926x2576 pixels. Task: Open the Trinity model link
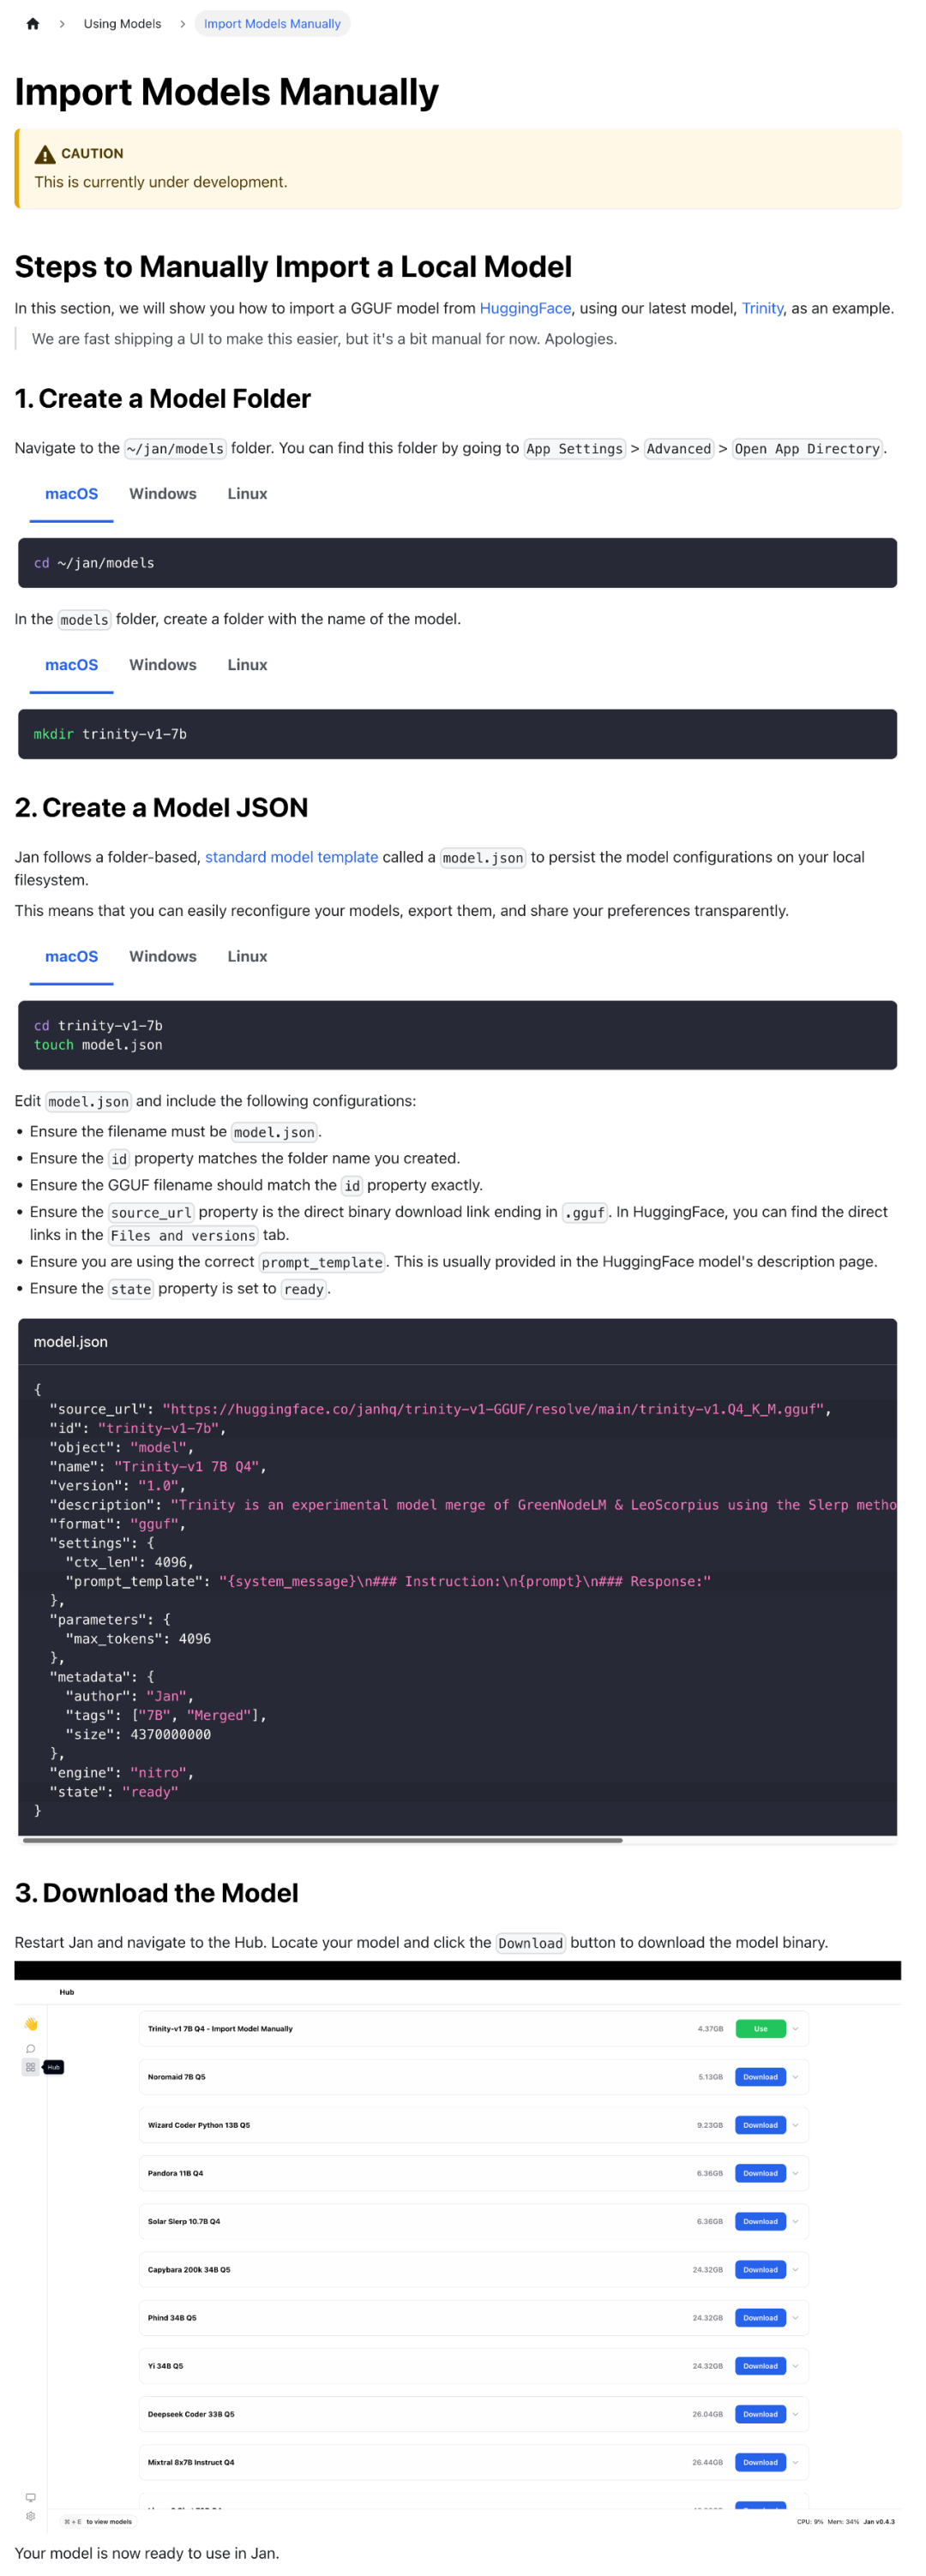(762, 308)
